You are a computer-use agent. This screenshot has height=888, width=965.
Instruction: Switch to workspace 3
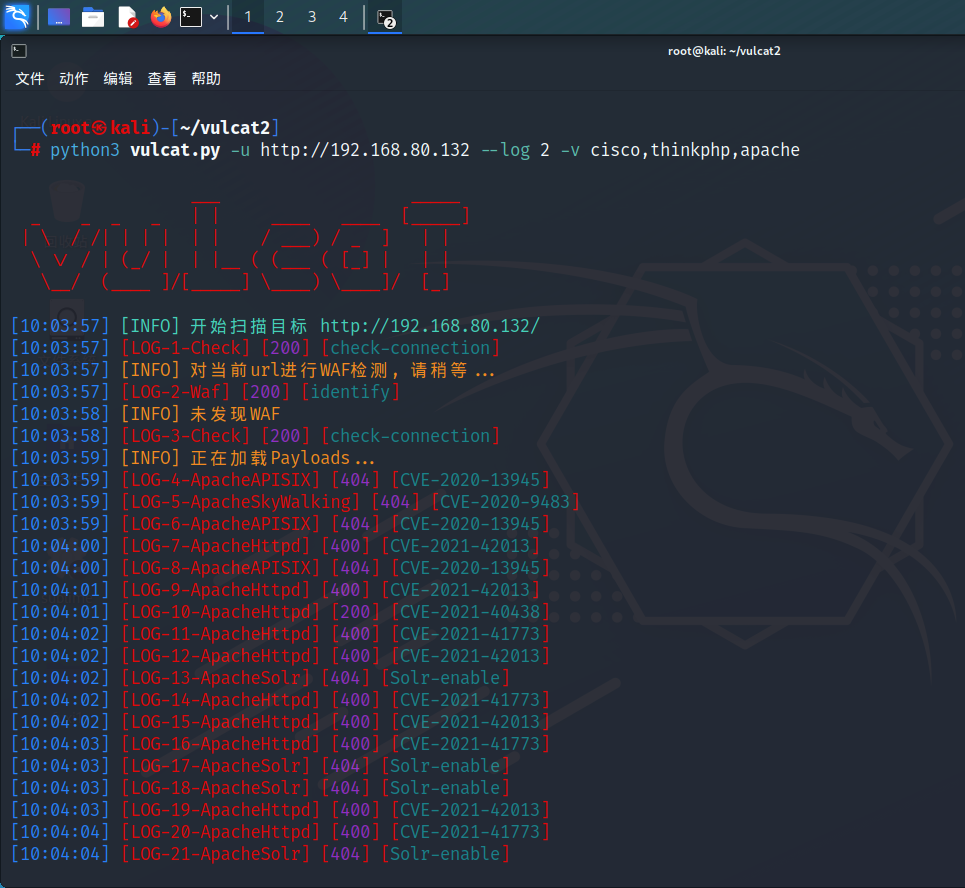[312, 17]
